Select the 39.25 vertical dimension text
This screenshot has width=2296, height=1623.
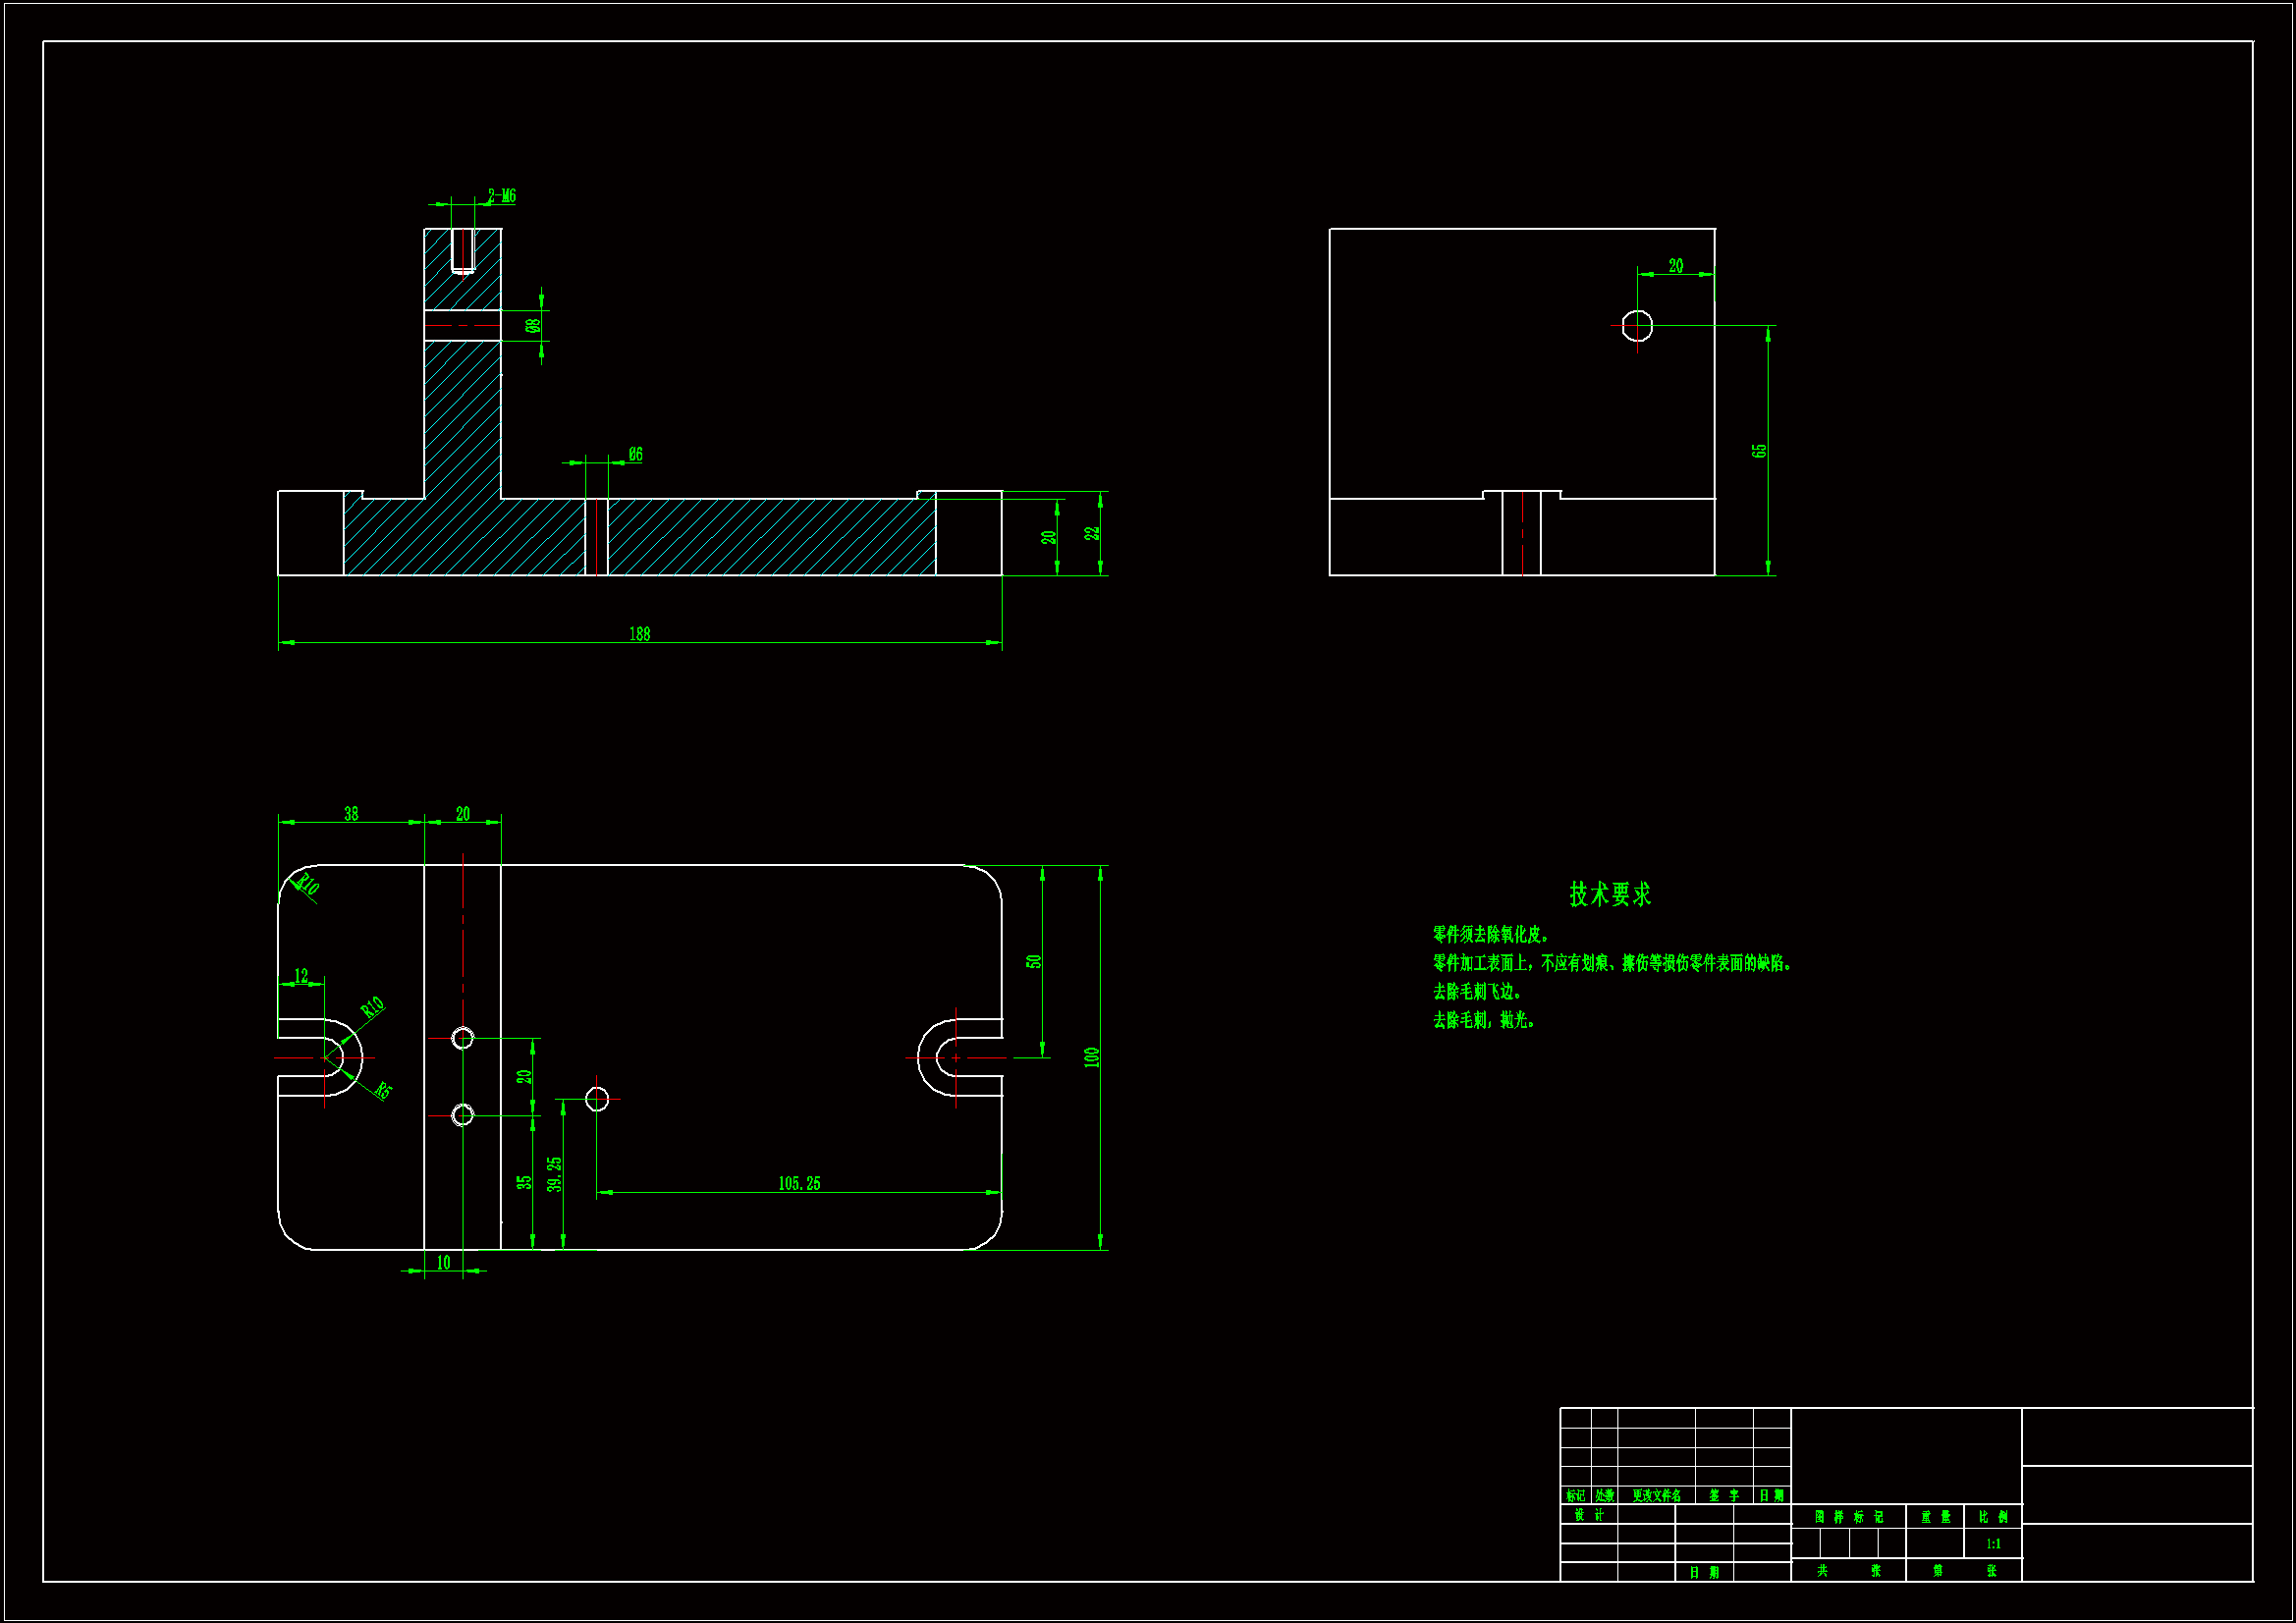point(555,1174)
